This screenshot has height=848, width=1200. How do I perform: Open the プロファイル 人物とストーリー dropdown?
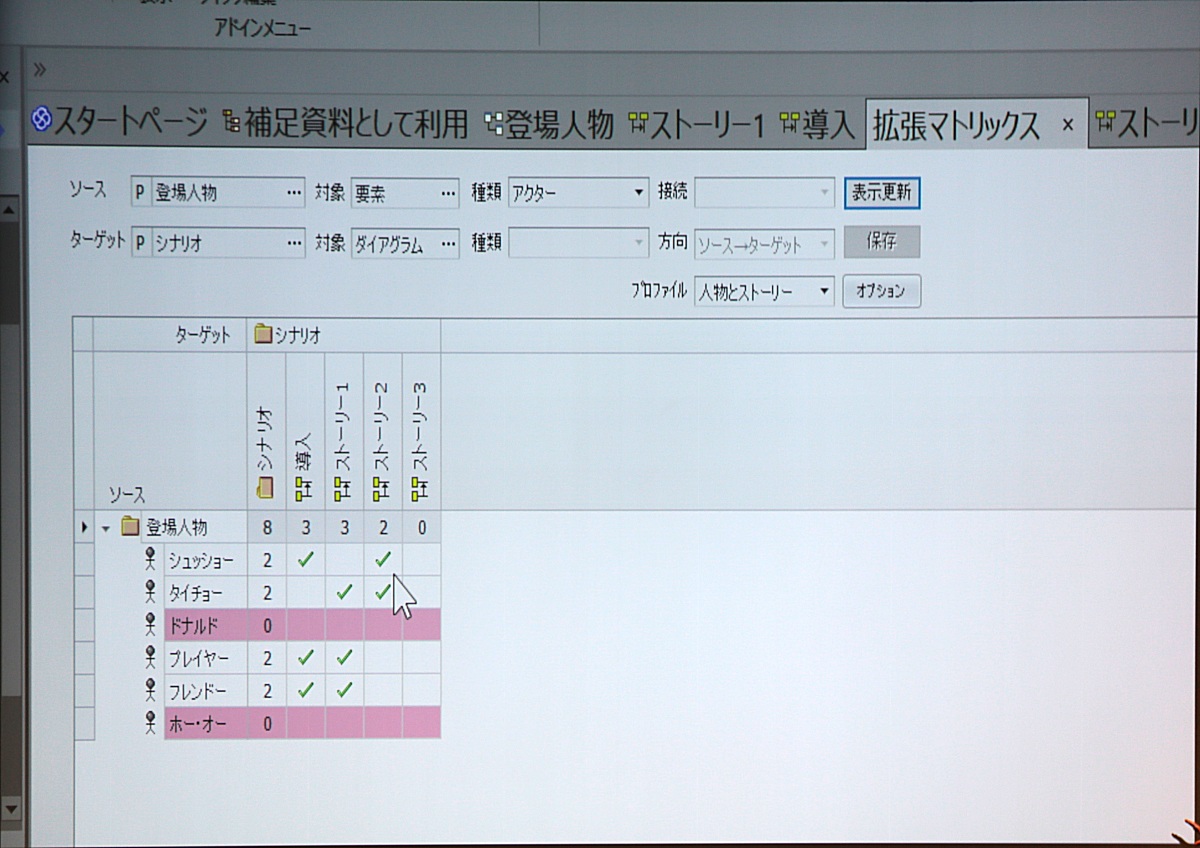[x=824, y=292]
